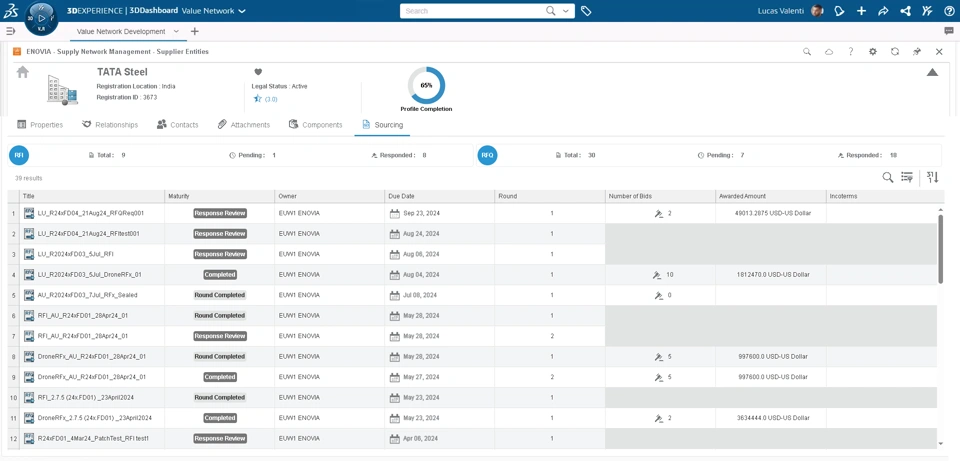Pin the widget with the pin icon
The width and height of the screenshot is (960, 461).
[917, 52]
